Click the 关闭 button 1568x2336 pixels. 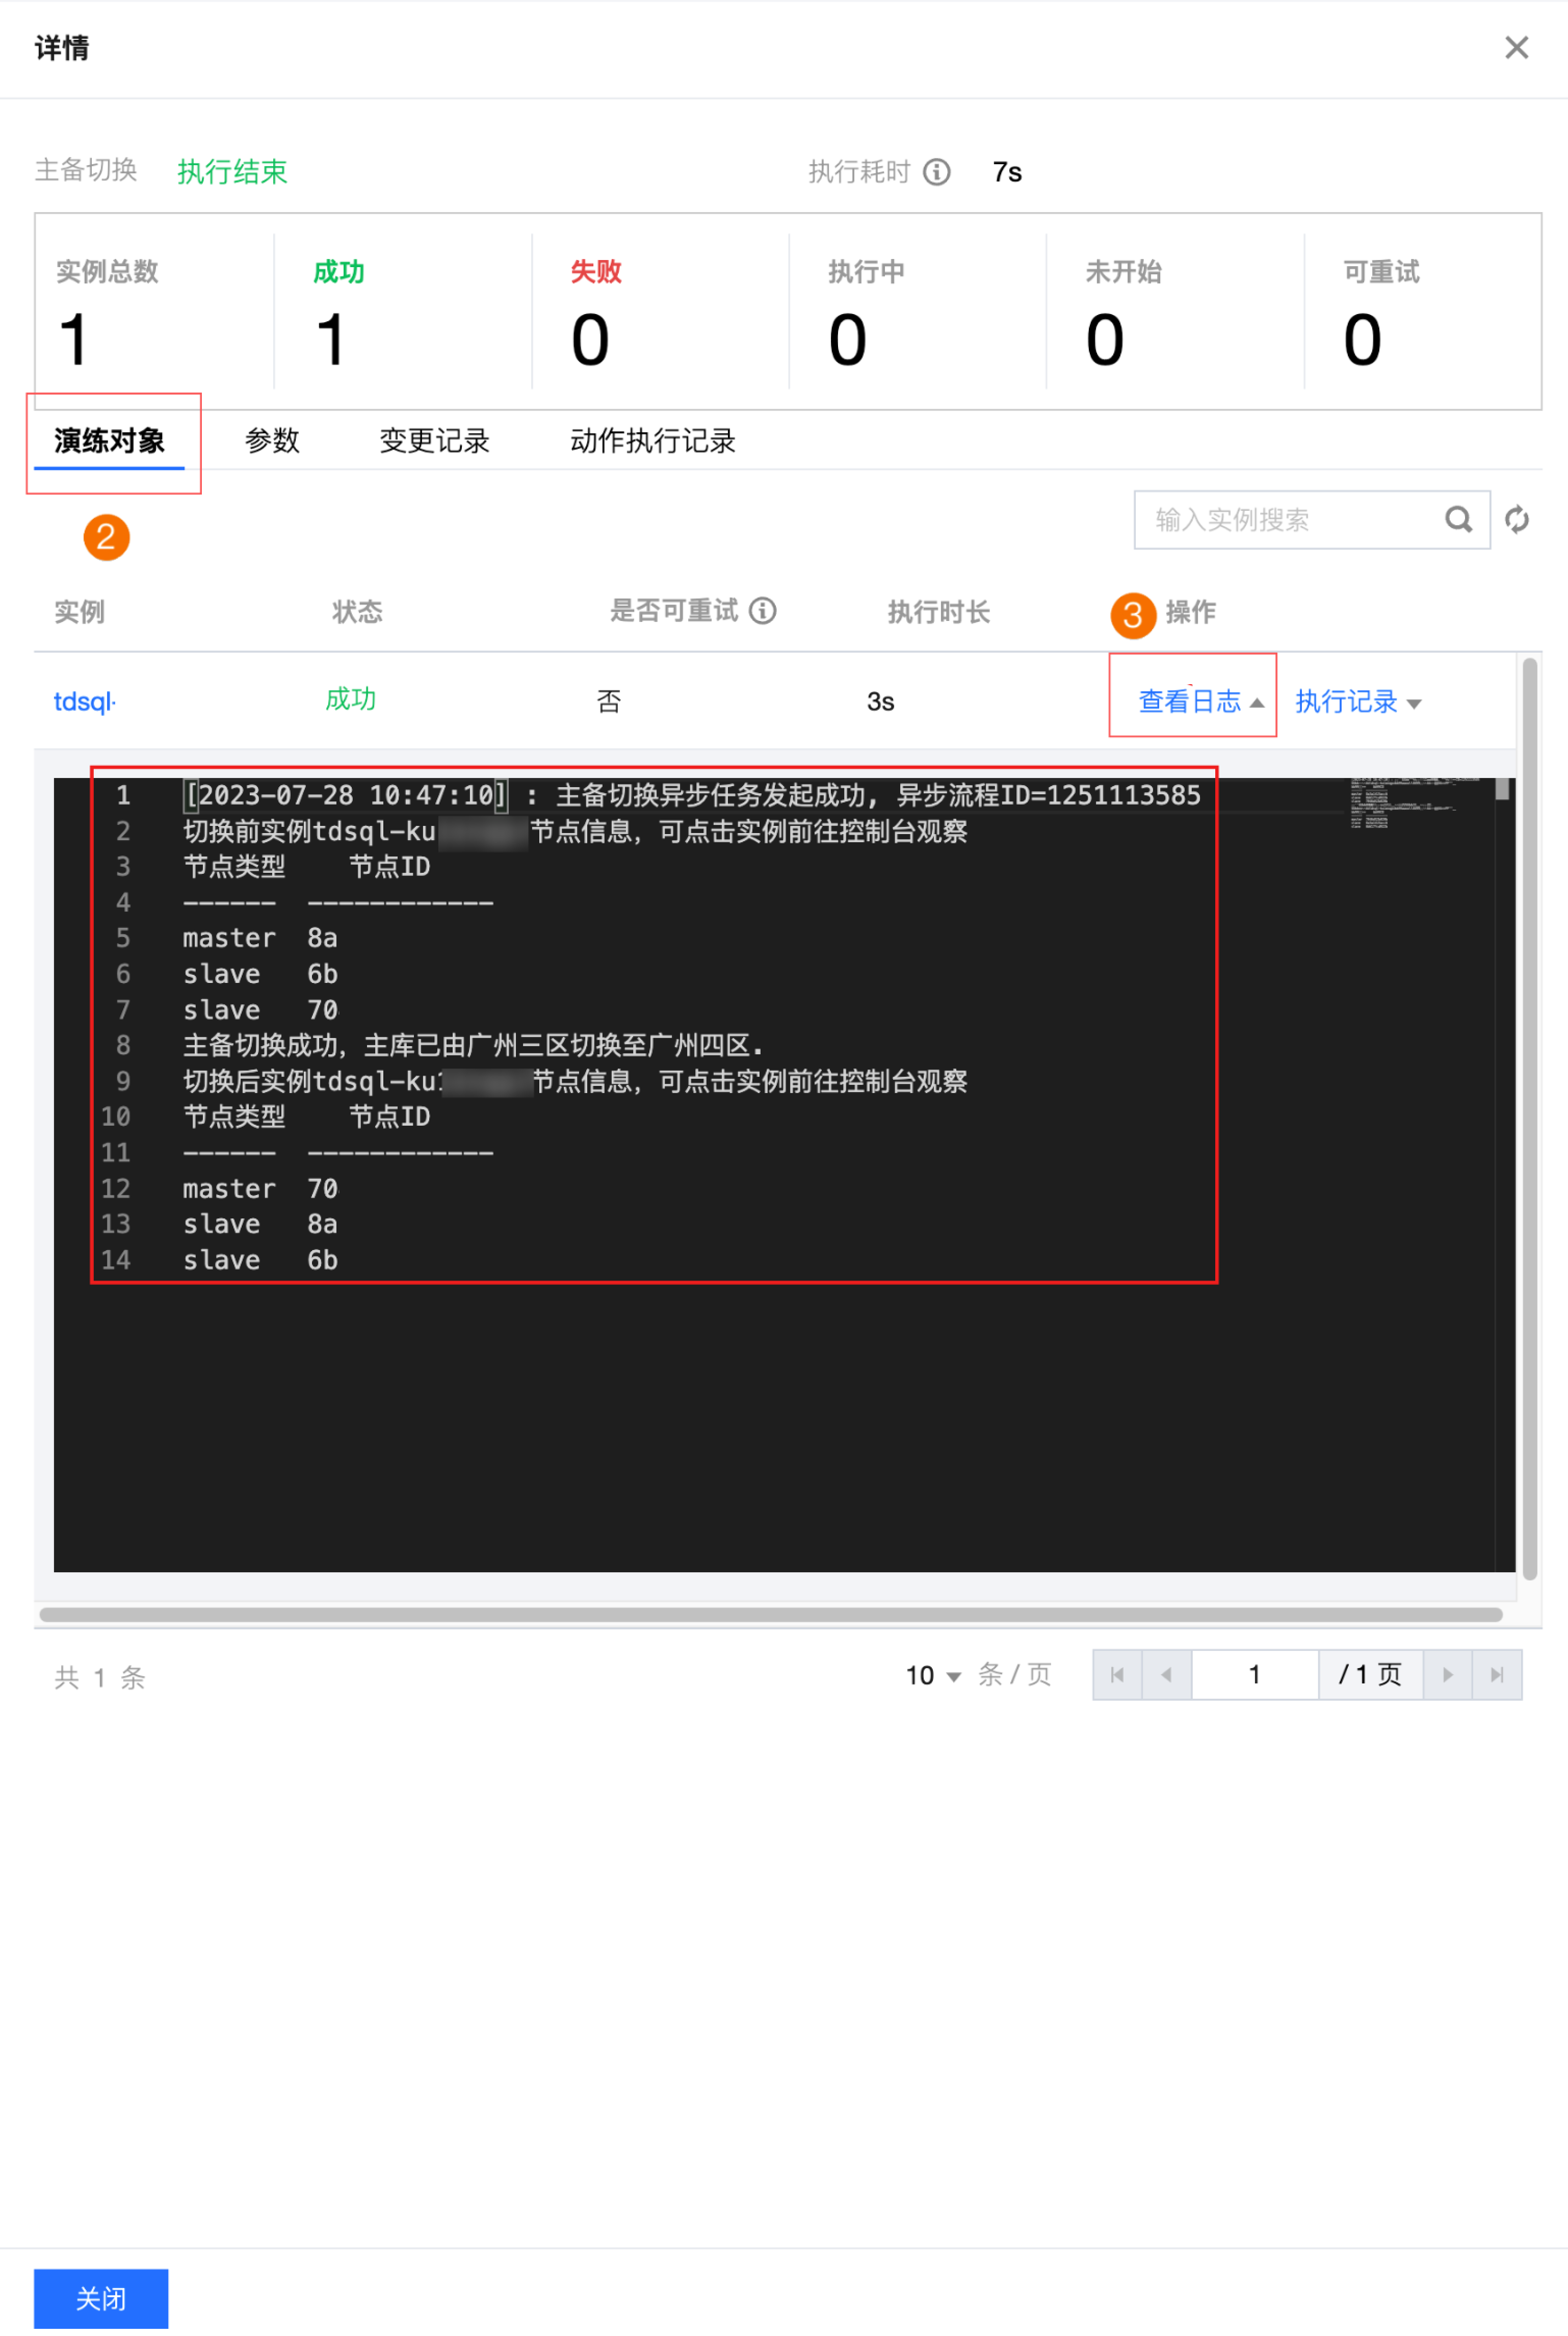point(101,2298)
